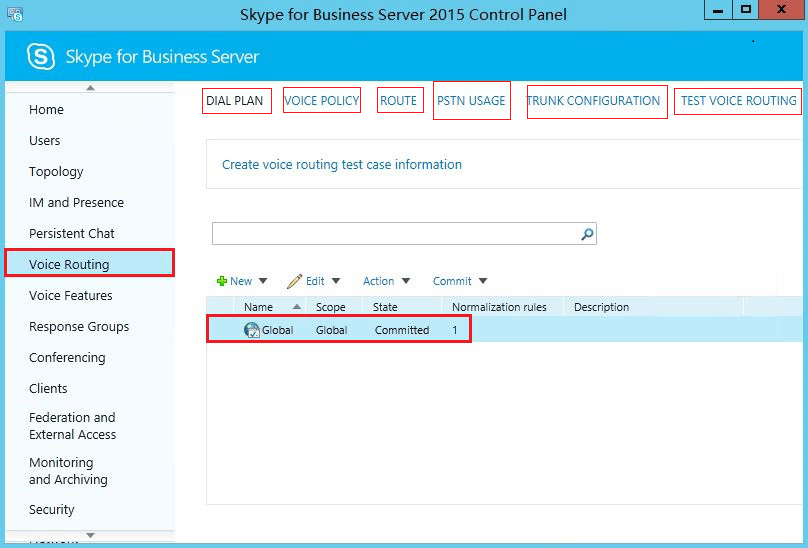808x548 pixels.
Task: Open Federation and External Access
Action: (72, 426)
